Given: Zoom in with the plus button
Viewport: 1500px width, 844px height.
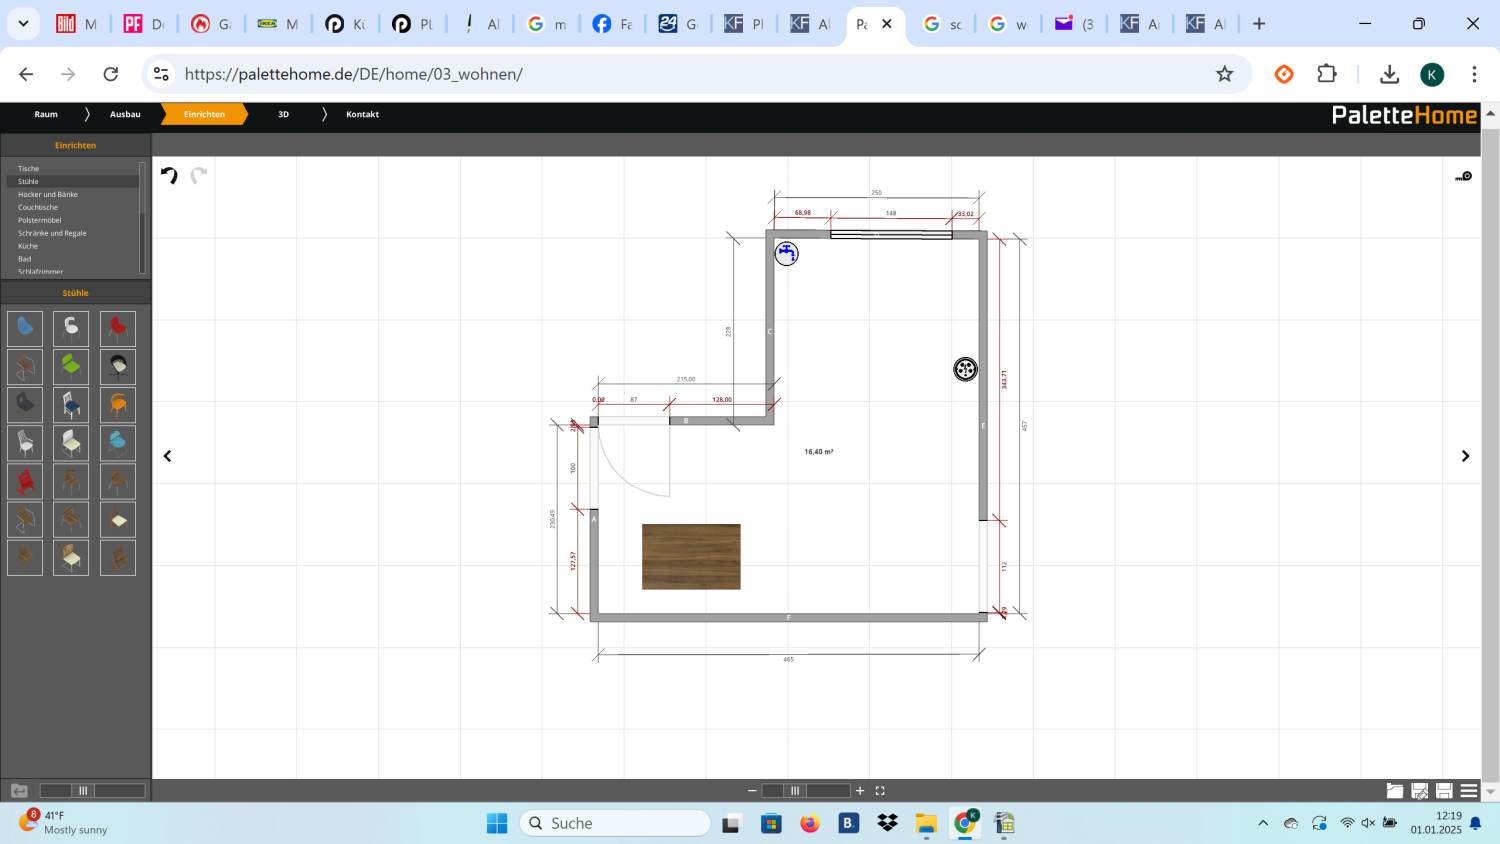Looking at the screenshot, I should [x=860, y=791].
